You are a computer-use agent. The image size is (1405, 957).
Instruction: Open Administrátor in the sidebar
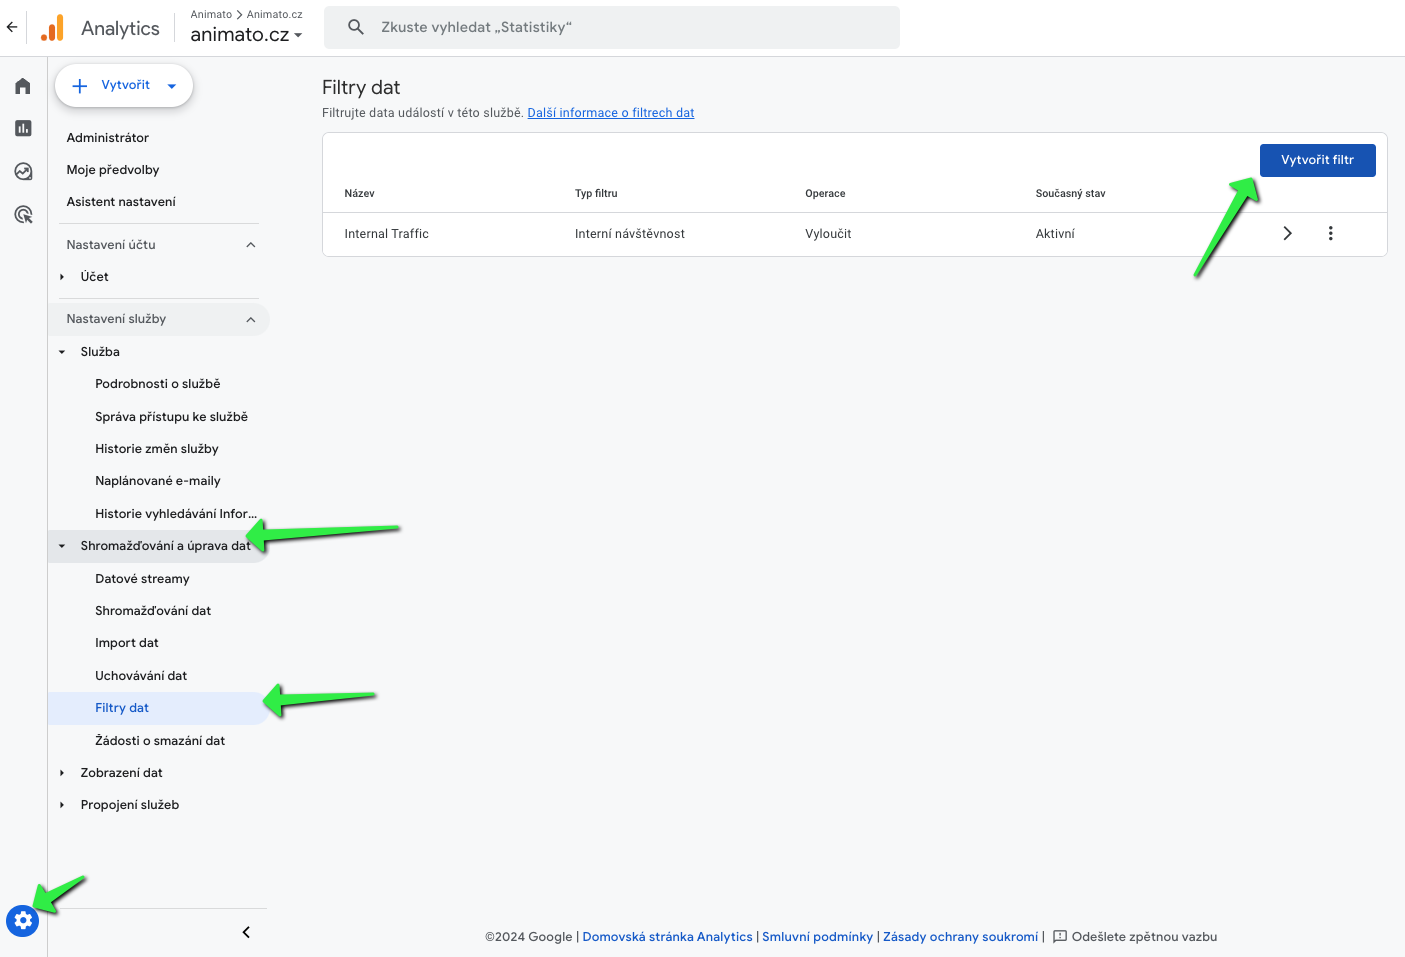[x=108, y=138]
